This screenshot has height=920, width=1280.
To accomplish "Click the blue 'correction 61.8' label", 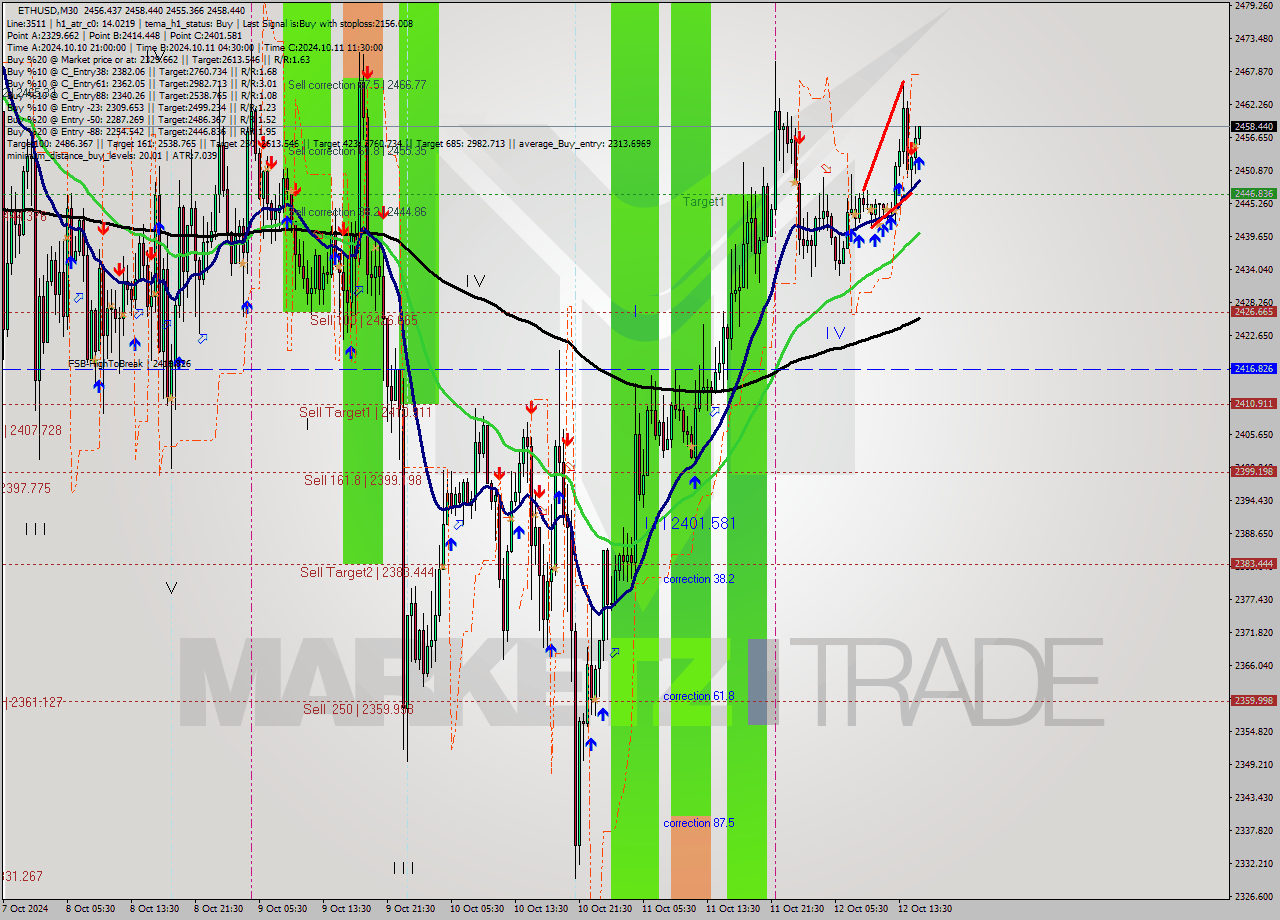I will [699, 696].
